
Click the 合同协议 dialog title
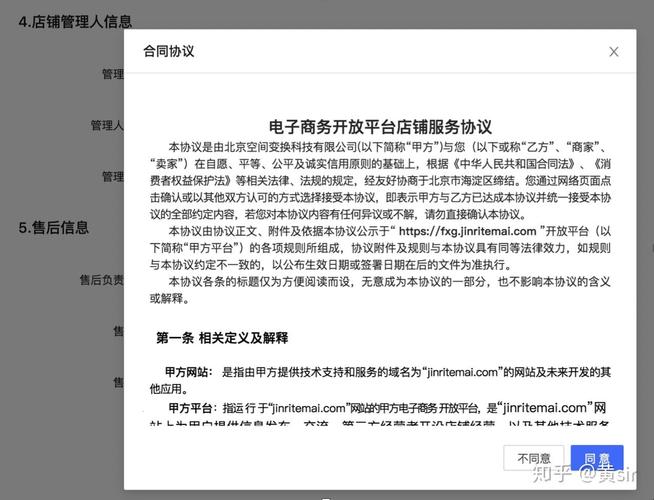coord(169,51)
